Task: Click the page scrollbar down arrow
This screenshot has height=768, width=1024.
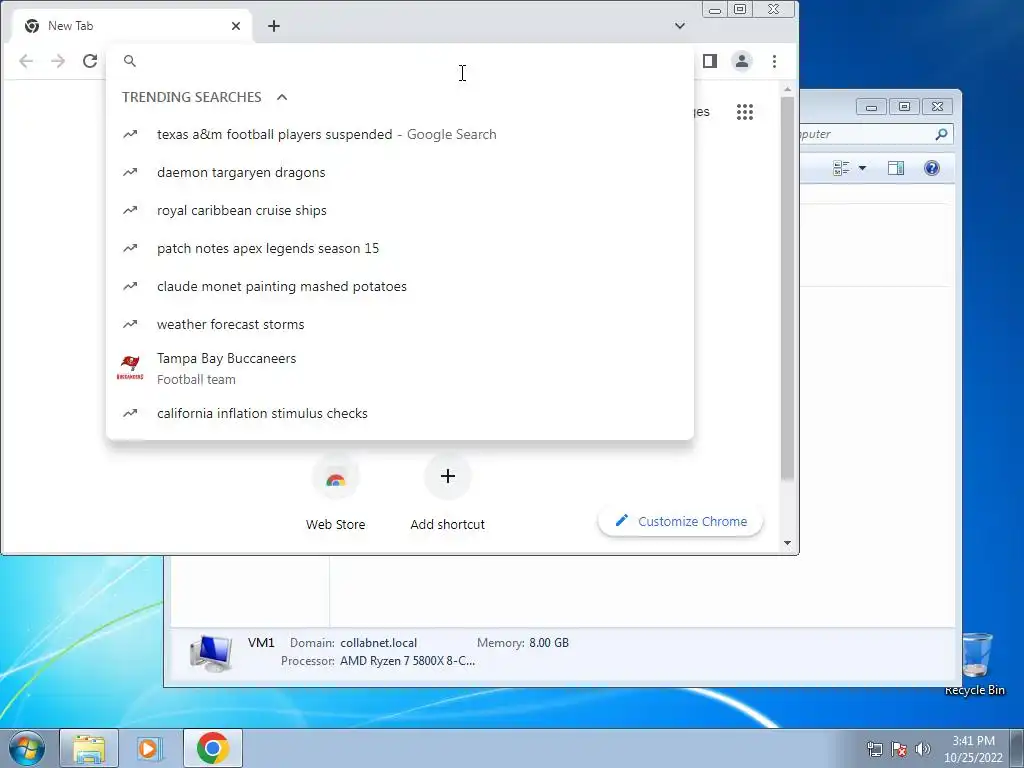Action: point(788,543)
